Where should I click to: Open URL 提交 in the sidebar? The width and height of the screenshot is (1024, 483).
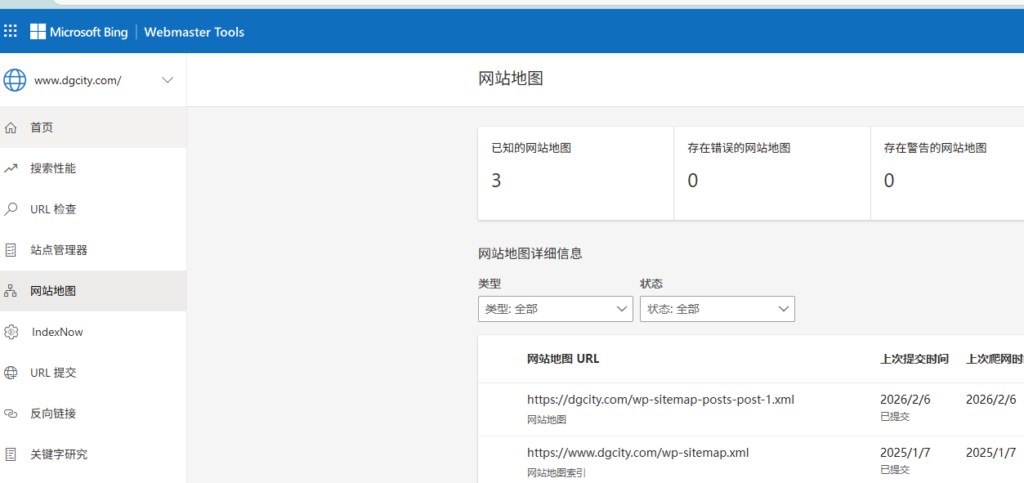point(93,373)
